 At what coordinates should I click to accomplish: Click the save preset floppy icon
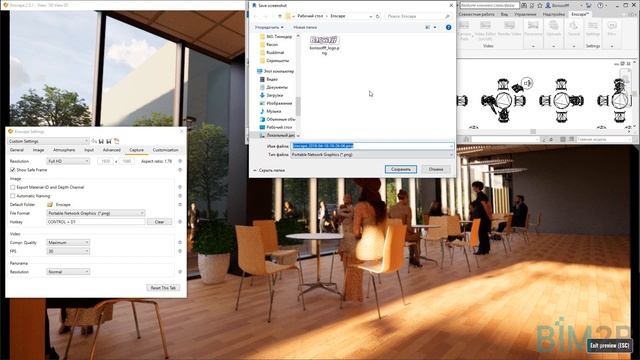(x=101, y=141)
